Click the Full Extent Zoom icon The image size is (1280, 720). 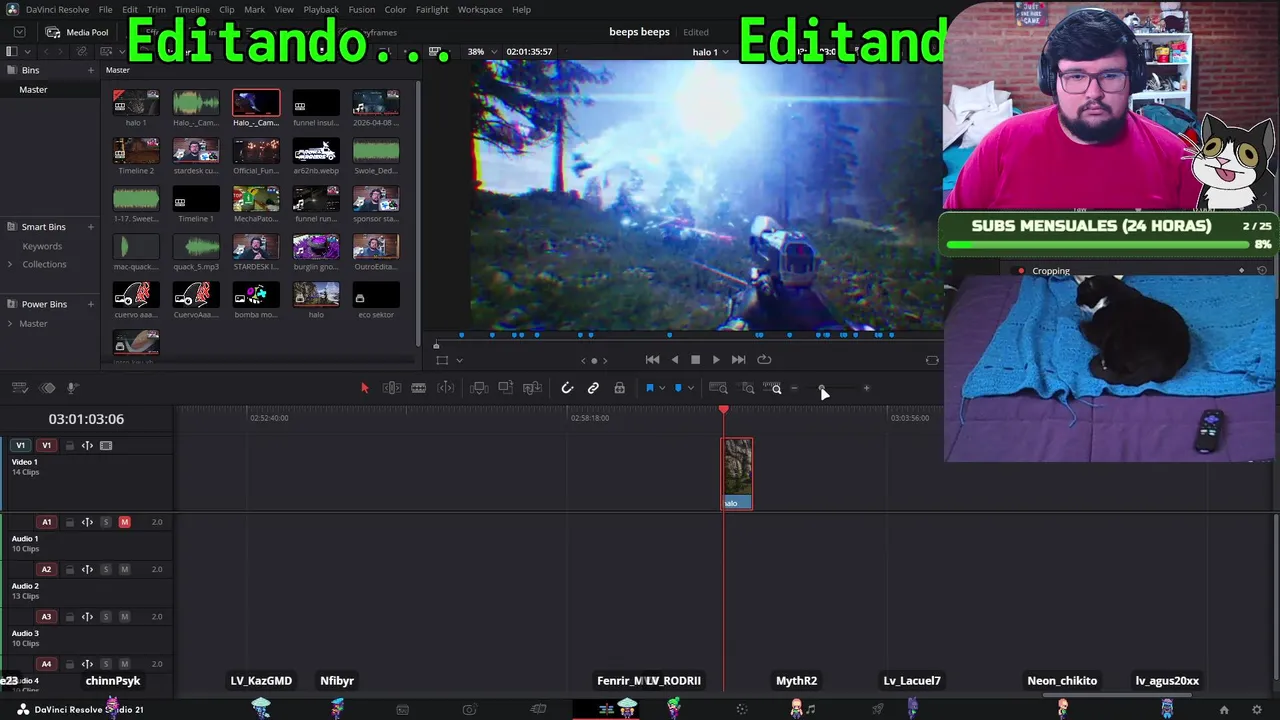coord(718,388)
